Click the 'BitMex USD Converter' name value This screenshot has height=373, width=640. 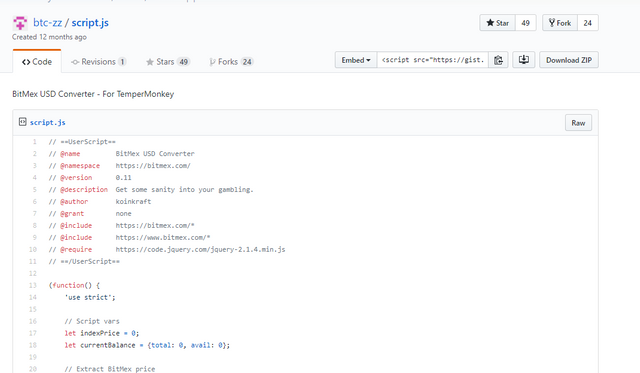[155, 154]
